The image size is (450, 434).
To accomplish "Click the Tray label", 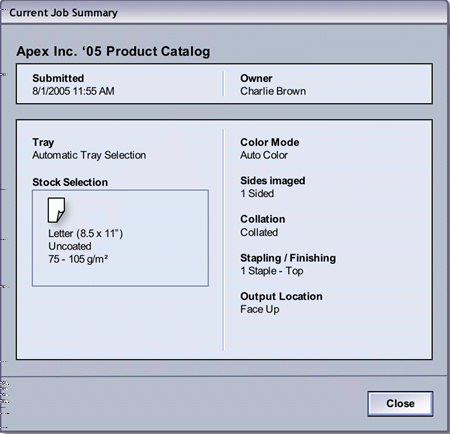I will [x=43, y=143].
